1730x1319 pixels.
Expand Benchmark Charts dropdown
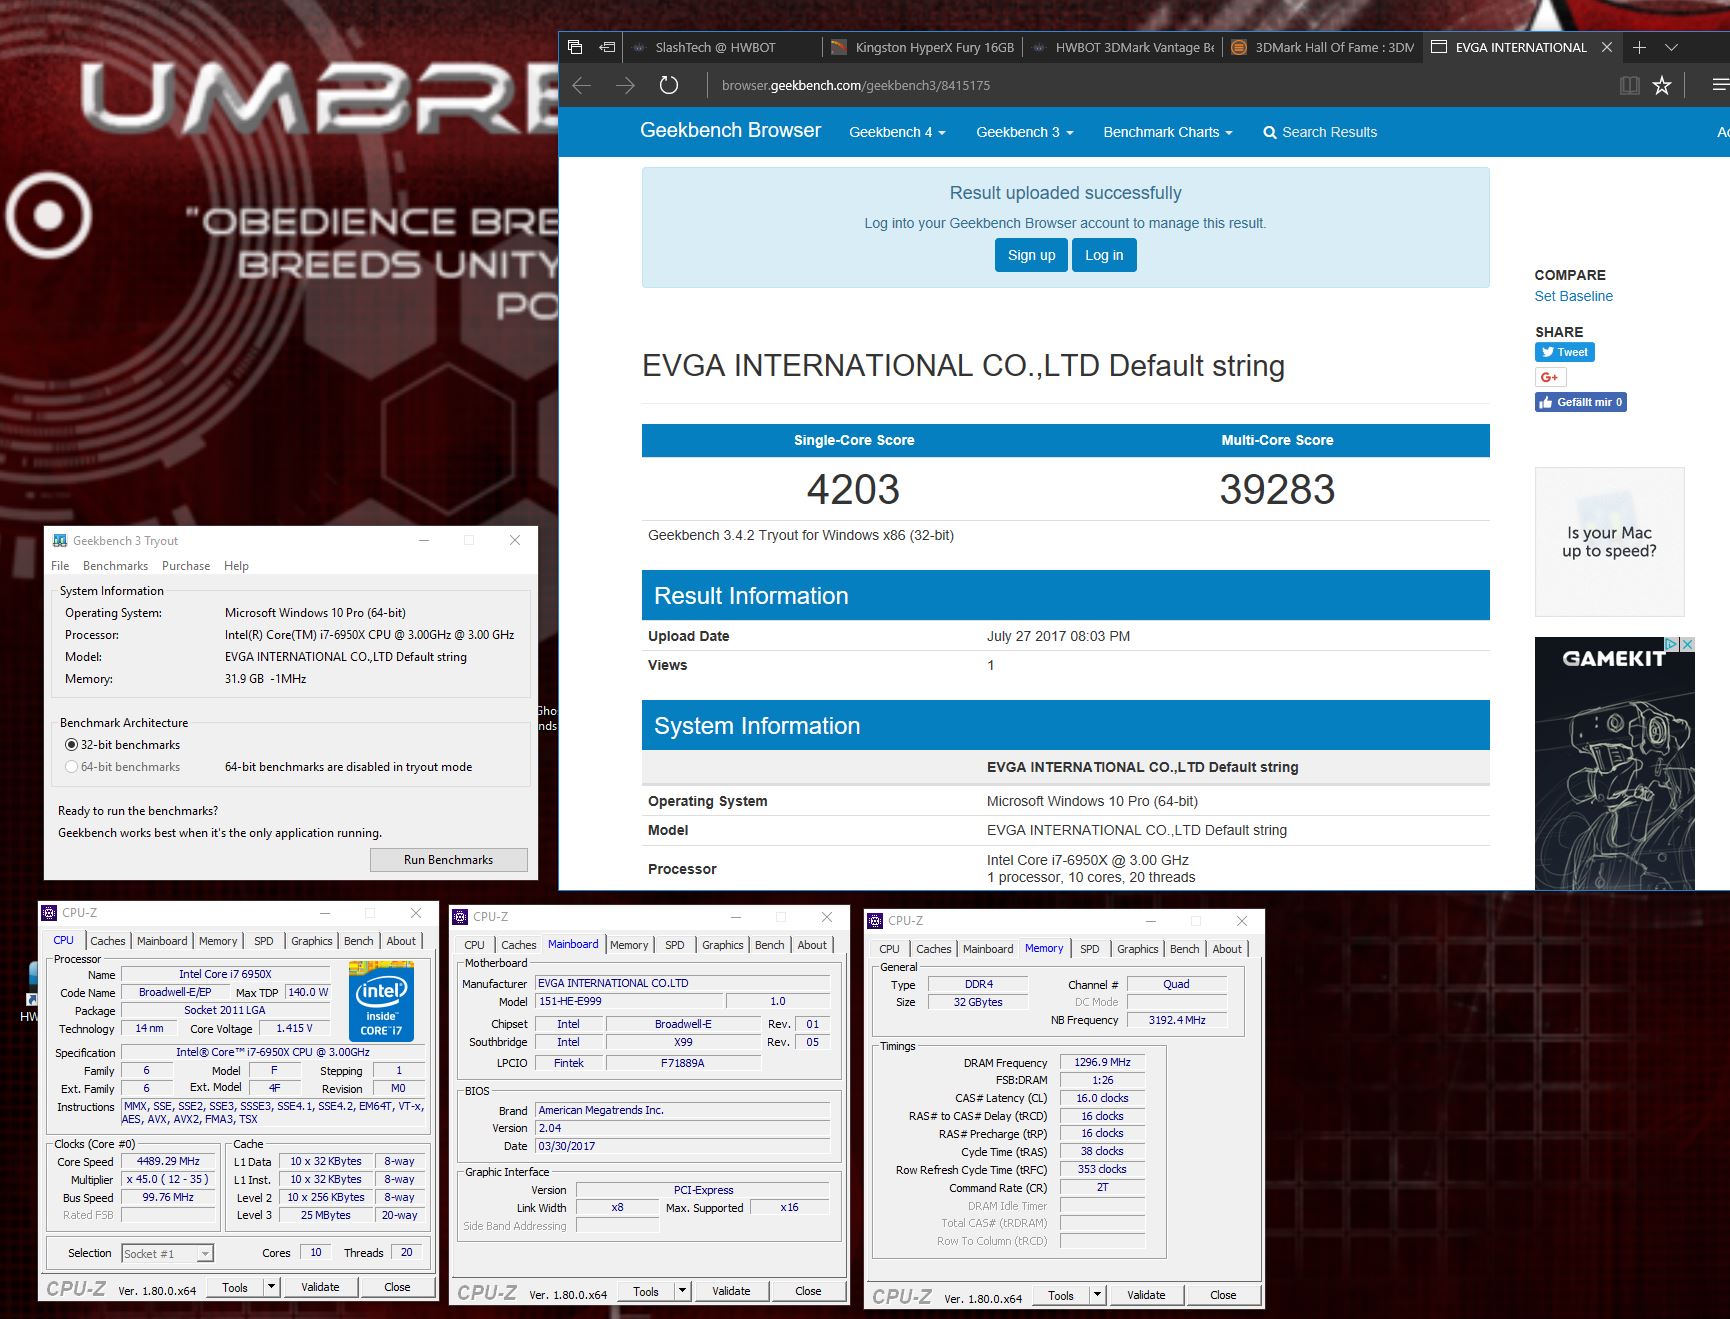1167,132
